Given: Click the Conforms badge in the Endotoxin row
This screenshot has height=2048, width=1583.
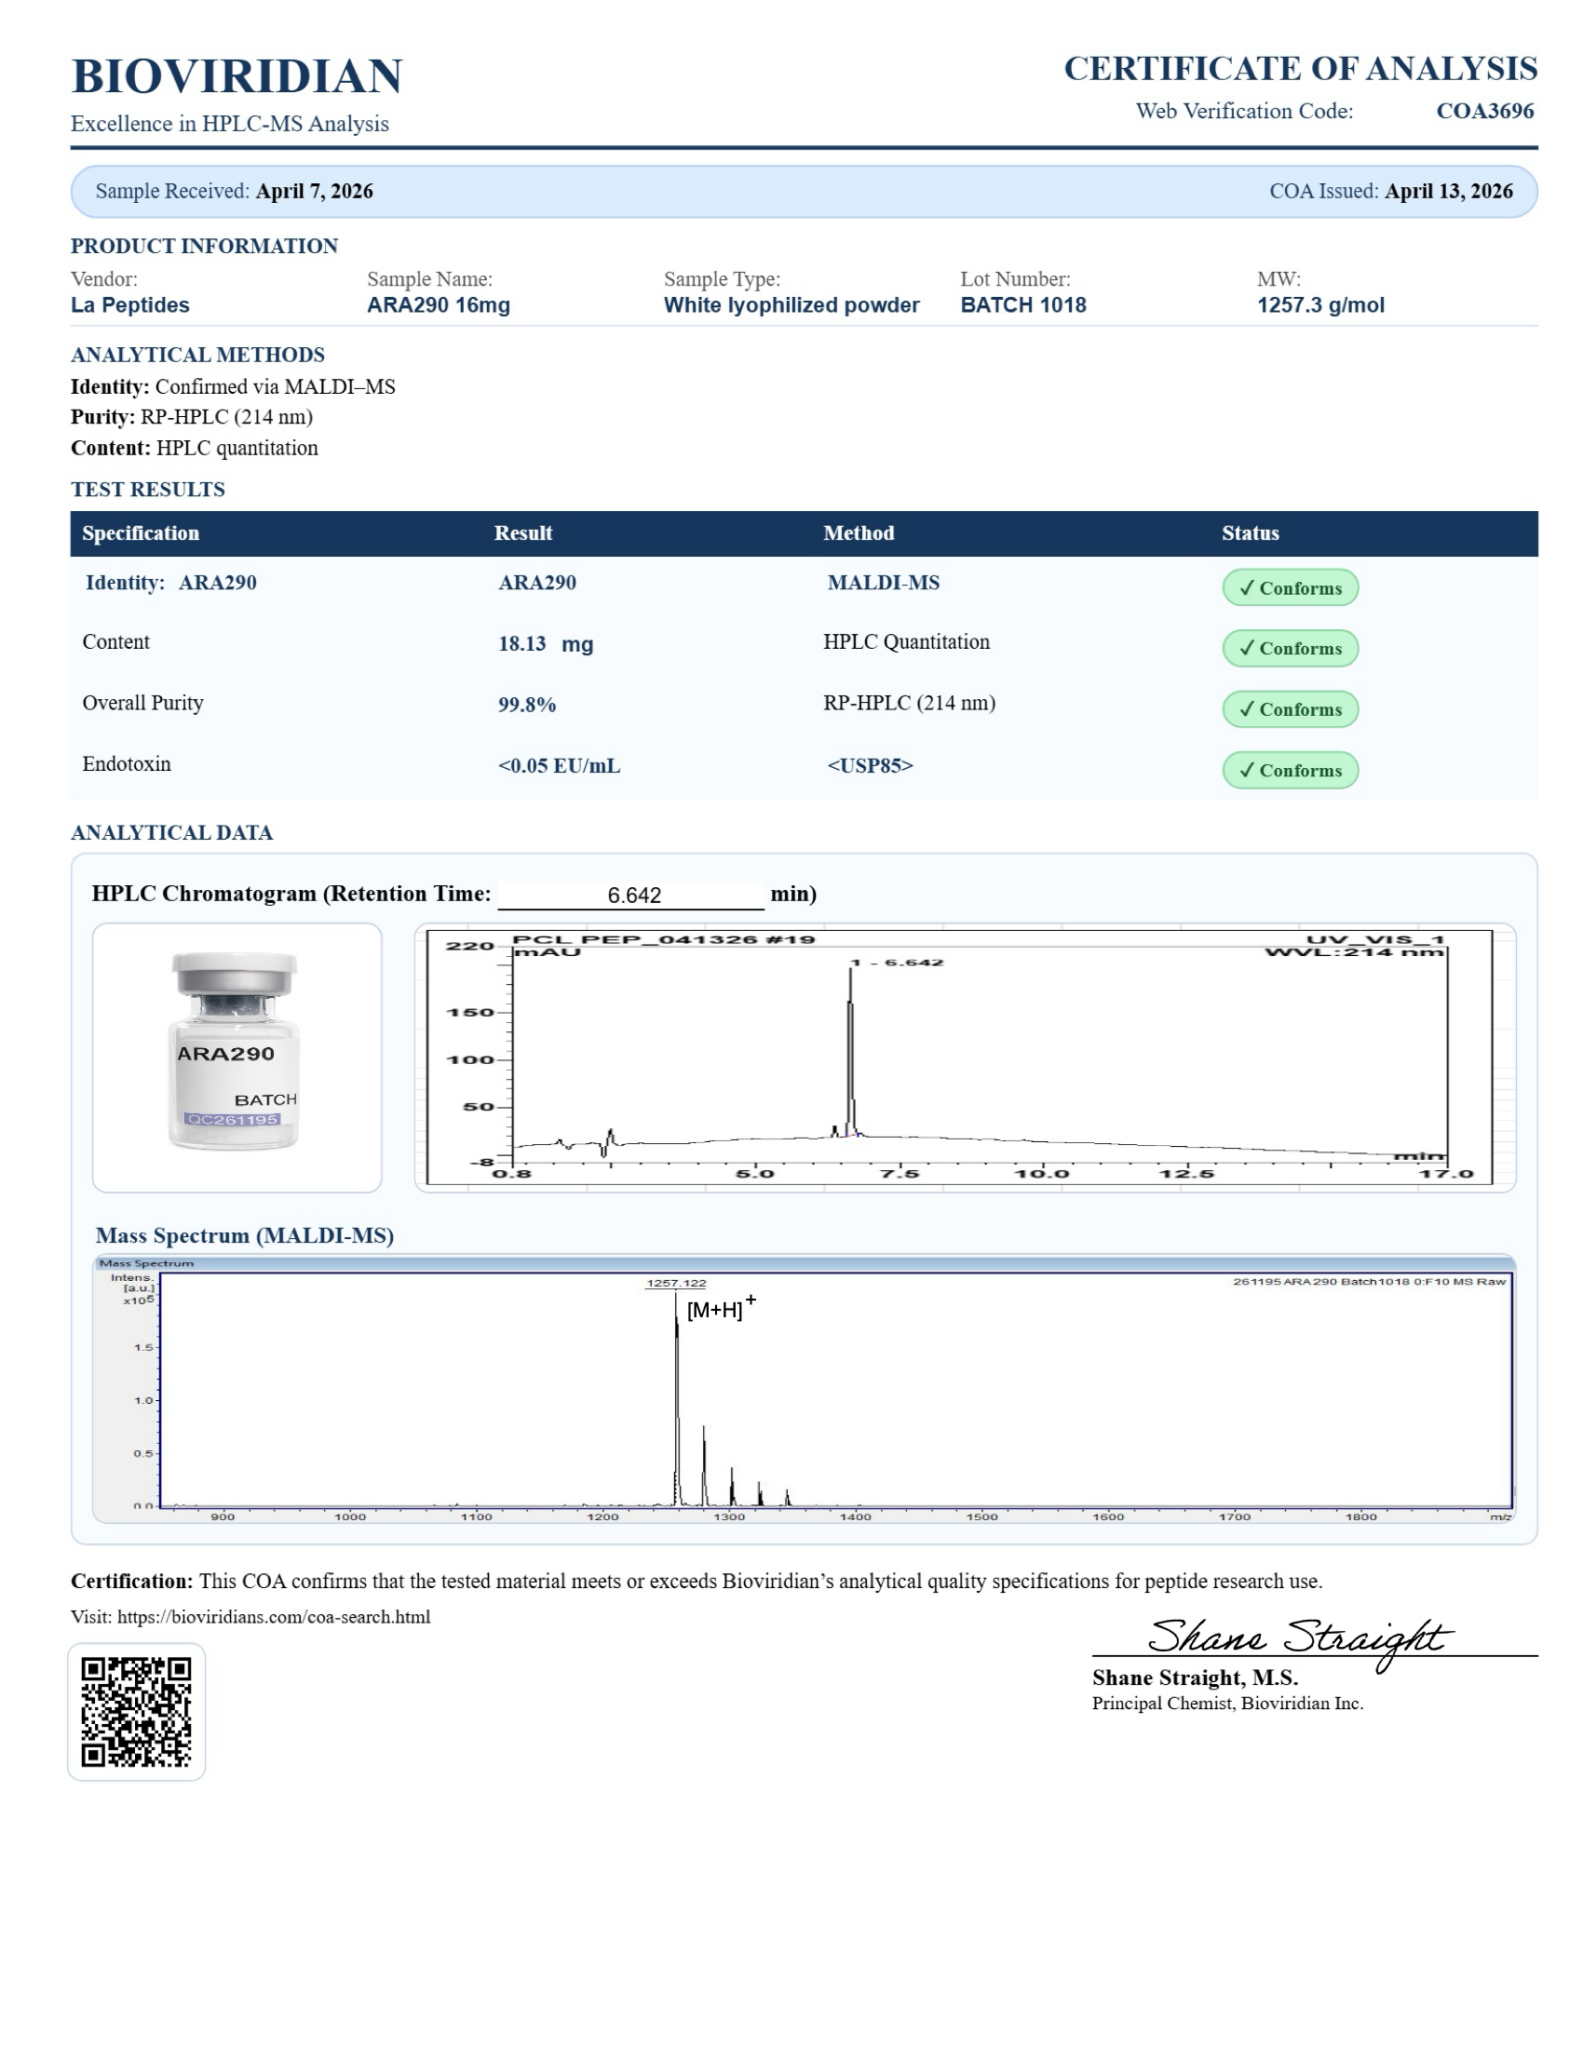Looking at the screenshot, I should [x=1290, y=770].
